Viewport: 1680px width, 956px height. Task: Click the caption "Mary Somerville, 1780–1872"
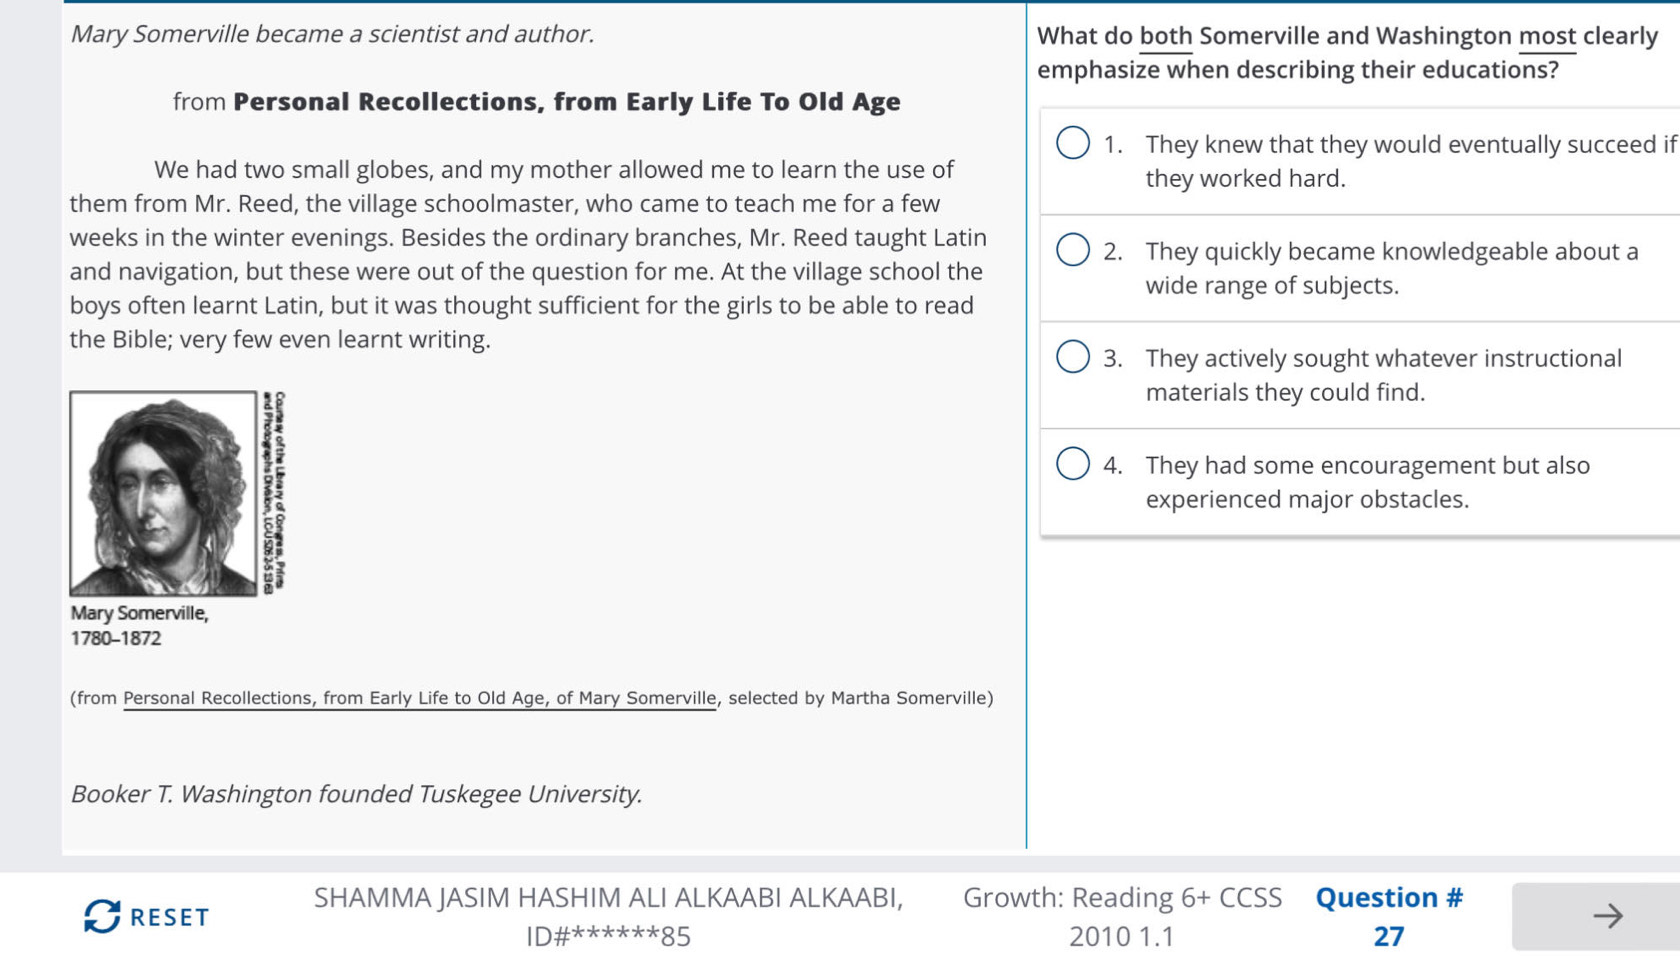click(139, 625)
